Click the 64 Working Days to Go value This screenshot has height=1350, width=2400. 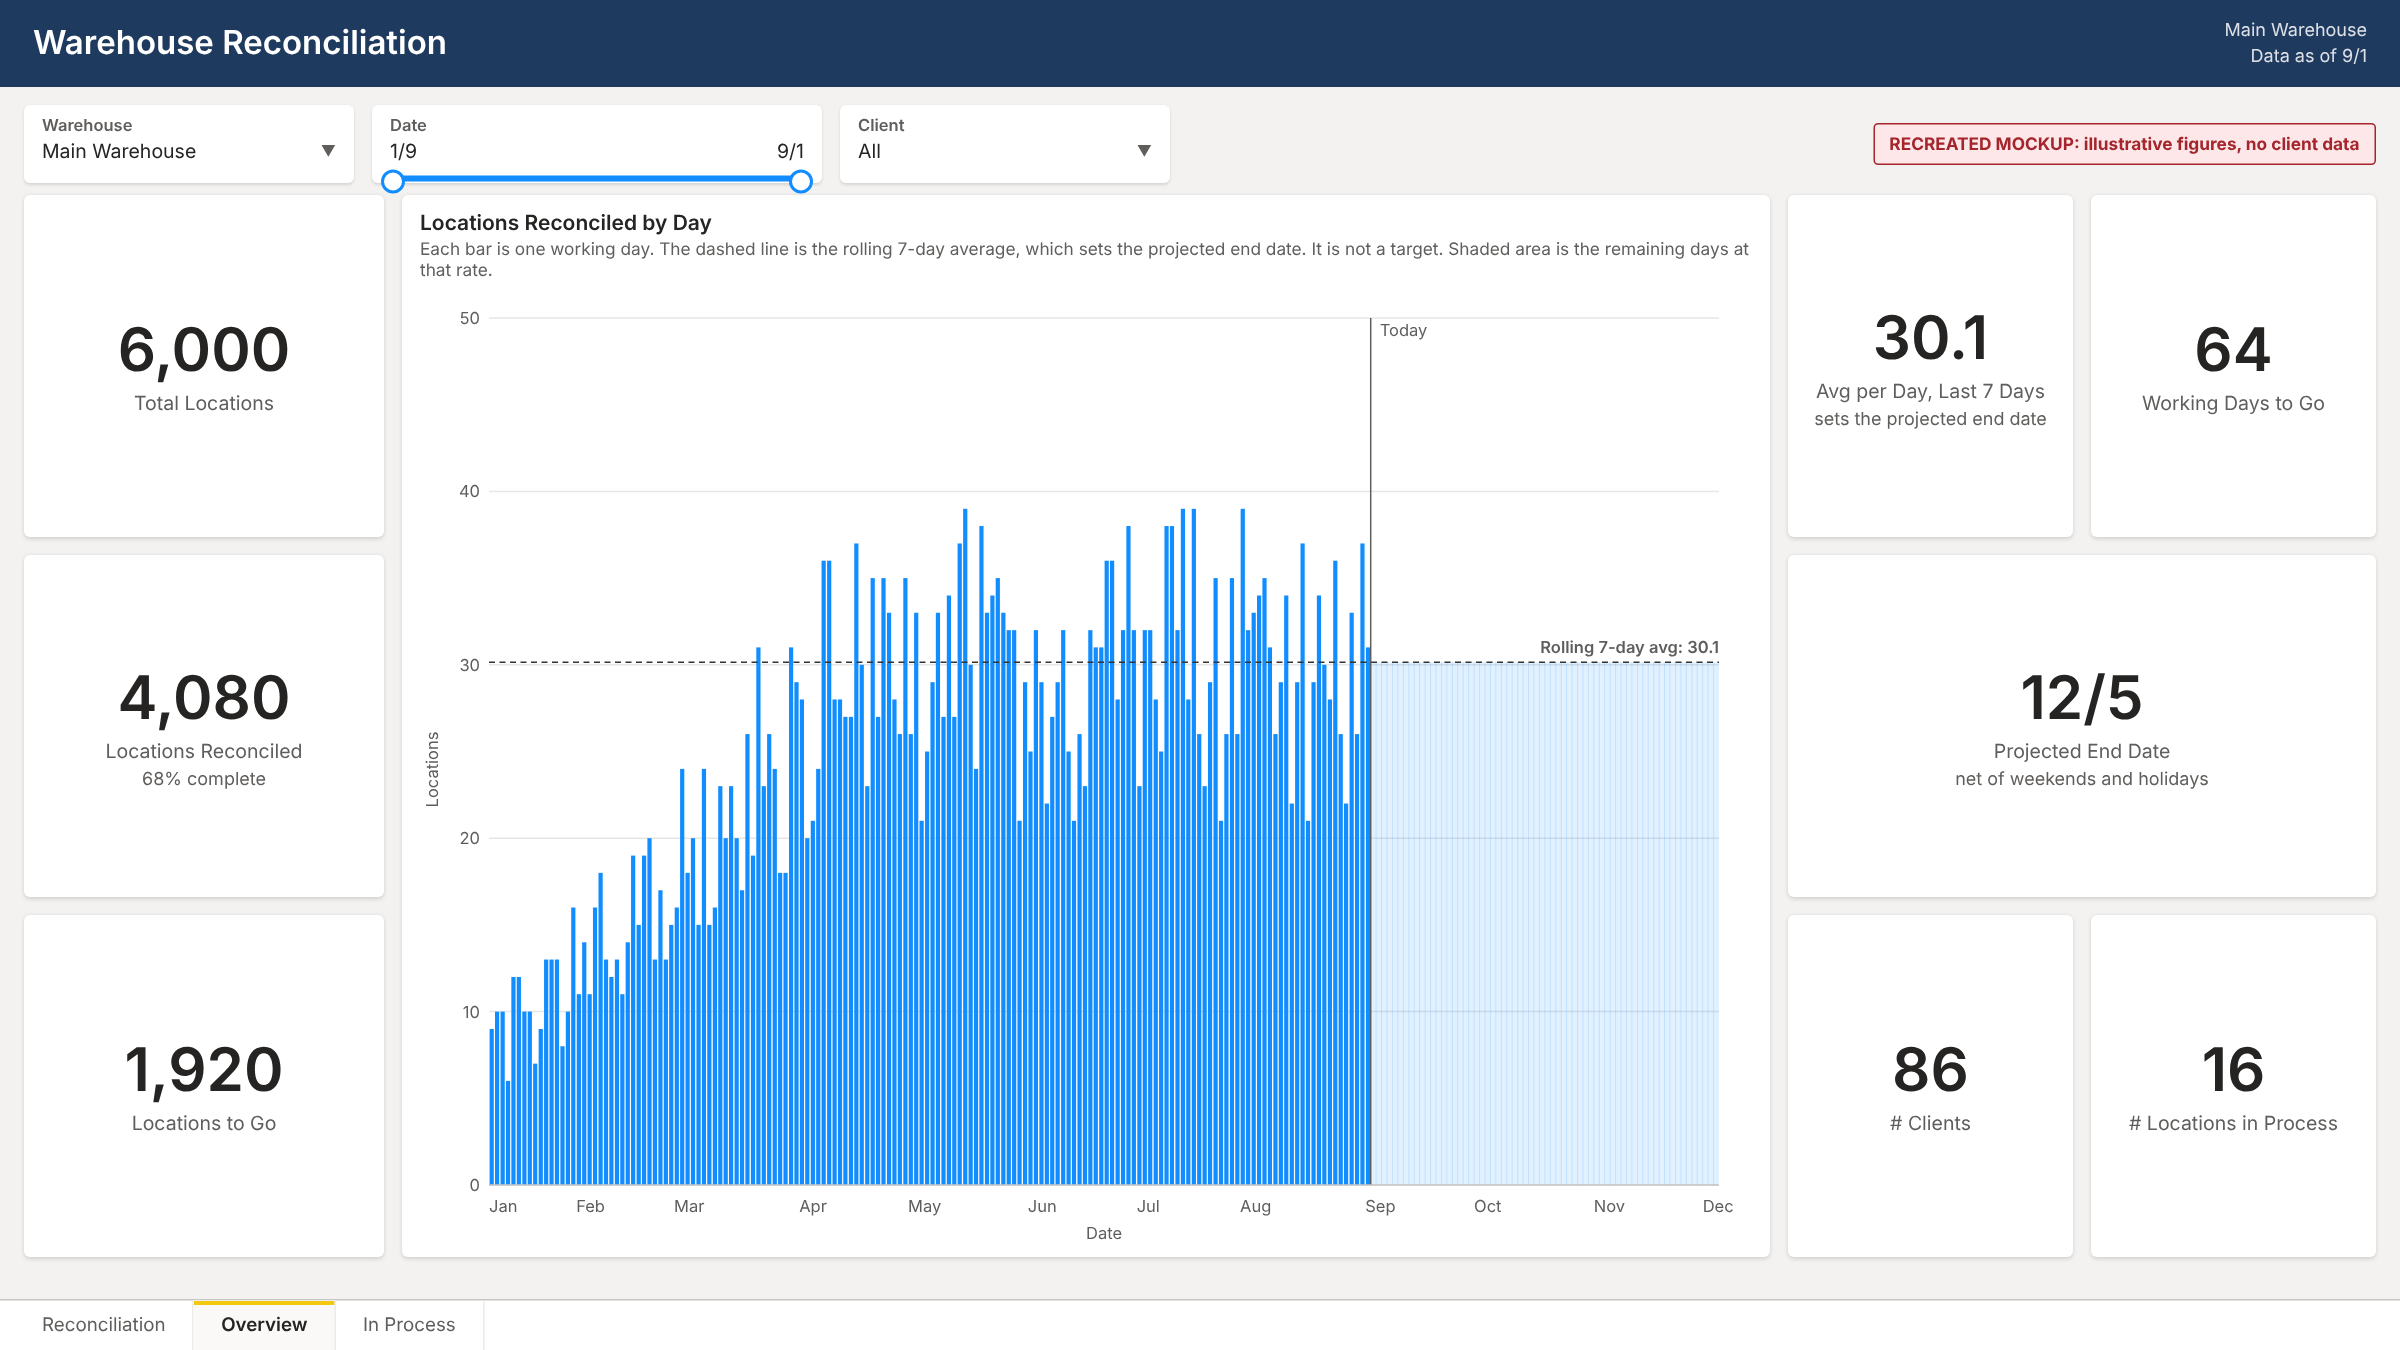pyautogui.click(x=2233, y=349)
